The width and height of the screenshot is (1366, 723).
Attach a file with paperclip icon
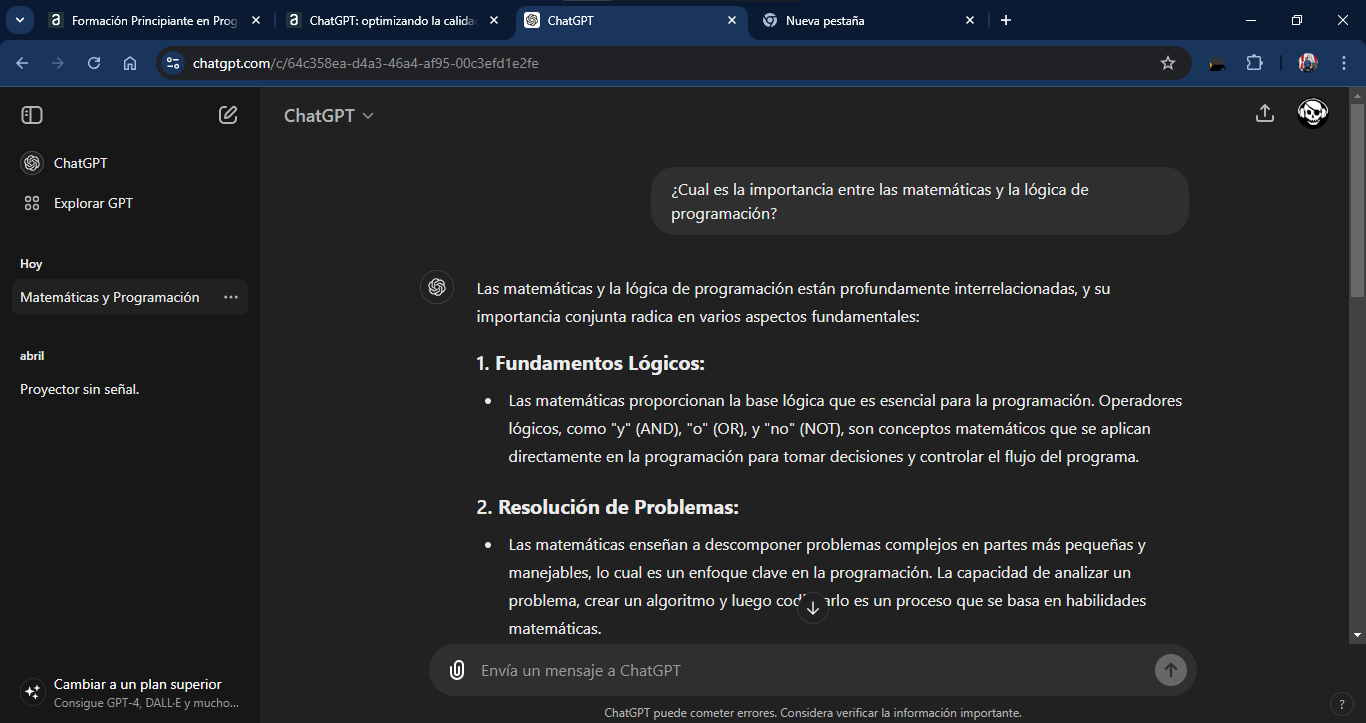pos(457,670)
